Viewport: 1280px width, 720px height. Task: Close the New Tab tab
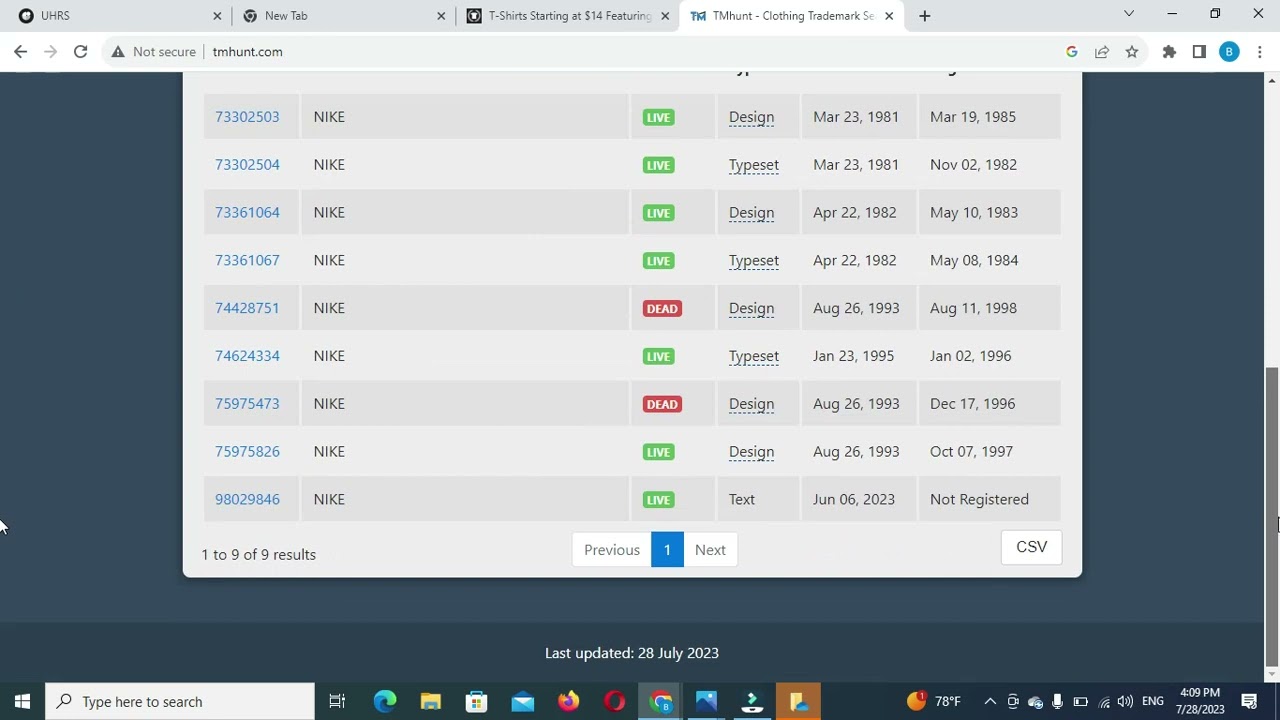pyautogui.click(x=442, y=16)
